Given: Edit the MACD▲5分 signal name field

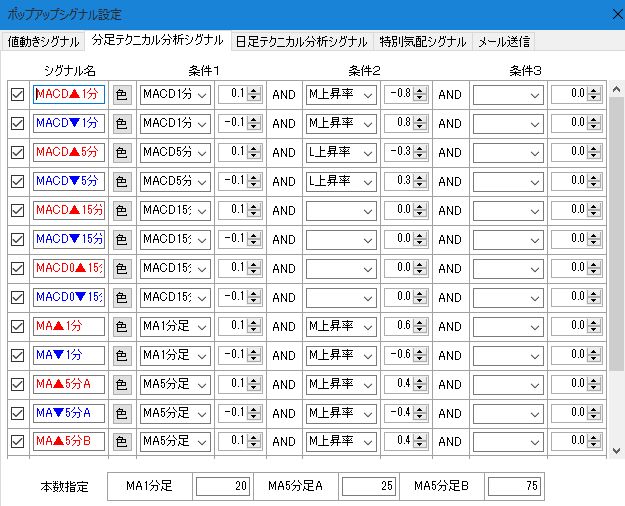Looking at the screenshot, I should pyautogui.click(x=68, y=153).
